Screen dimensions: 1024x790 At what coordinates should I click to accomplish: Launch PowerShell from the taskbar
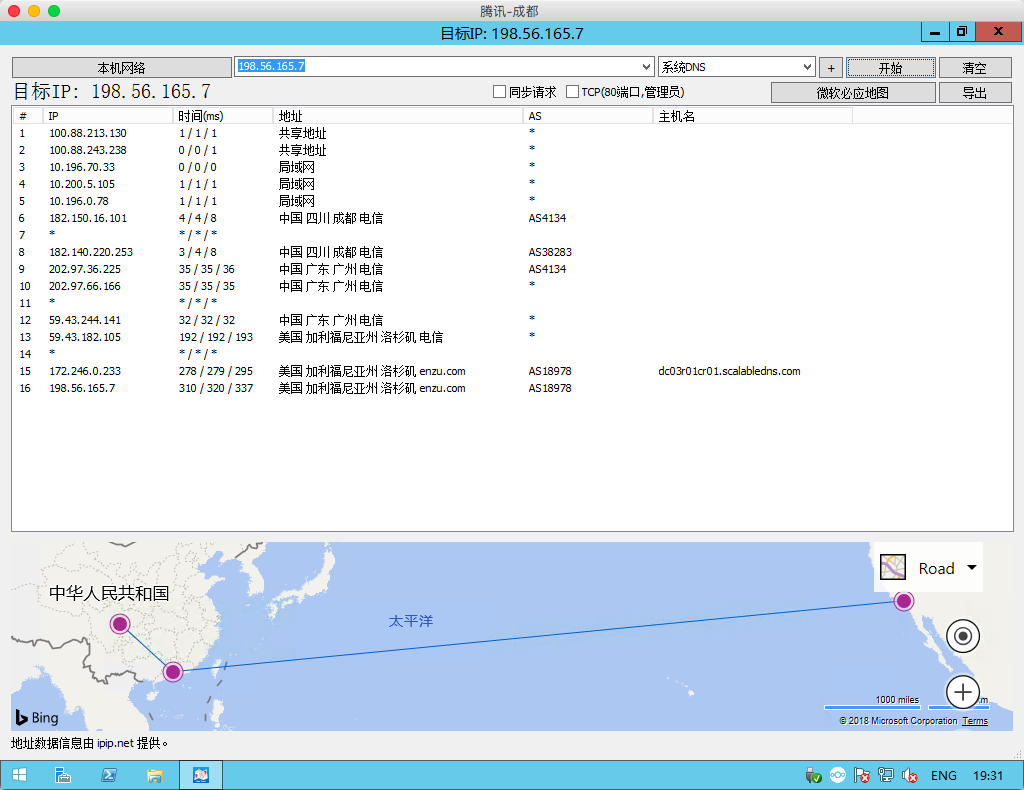pyautogui.click(x=109, y=775)
